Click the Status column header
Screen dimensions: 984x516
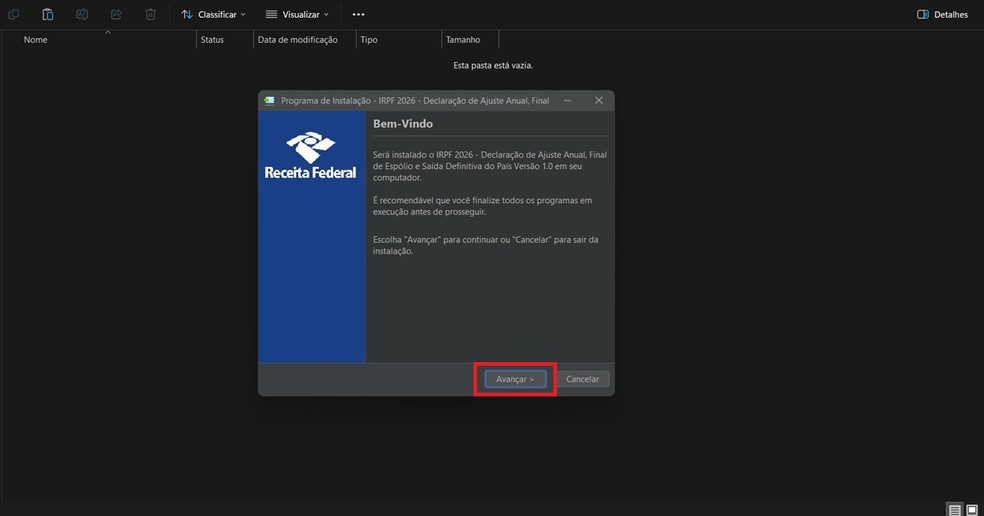click(212, 40)
